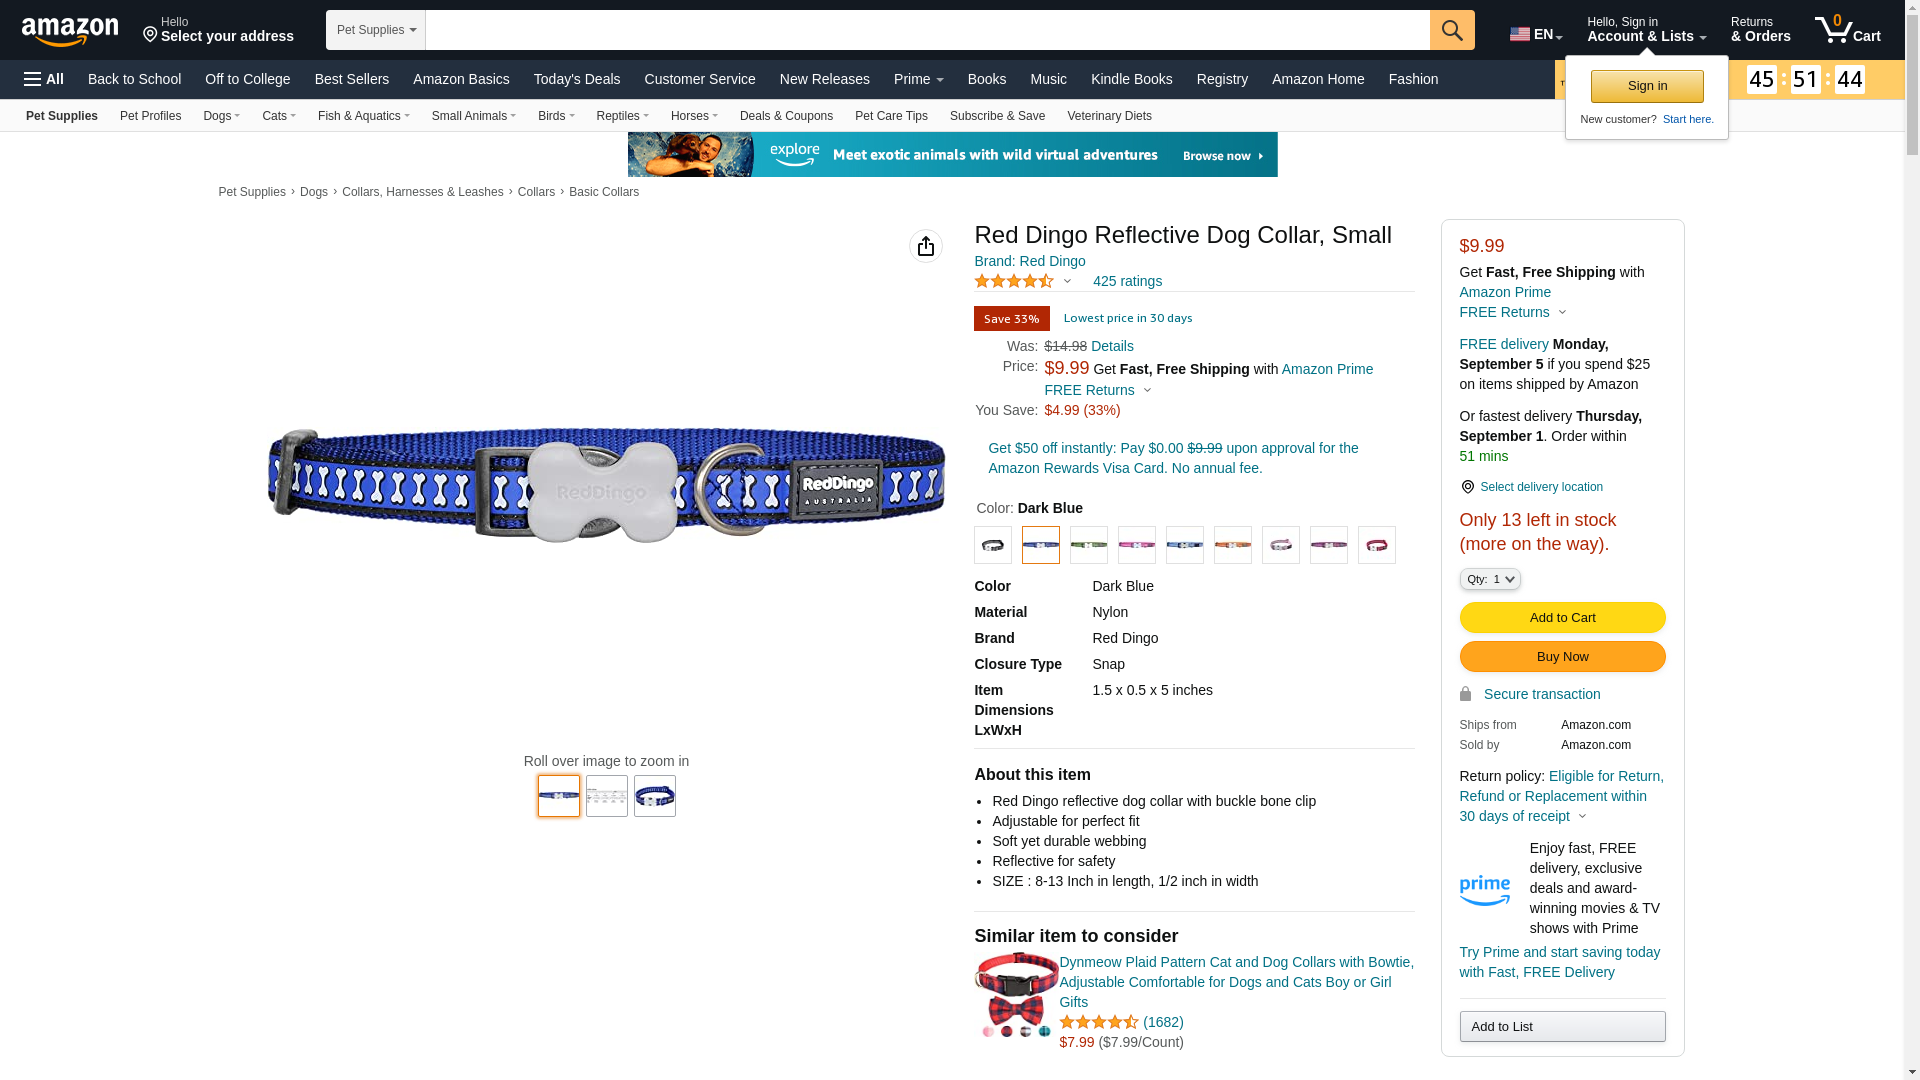Open the 425 ratings link
This screenshot has width=1920, height=1080.
[1127, 281]
